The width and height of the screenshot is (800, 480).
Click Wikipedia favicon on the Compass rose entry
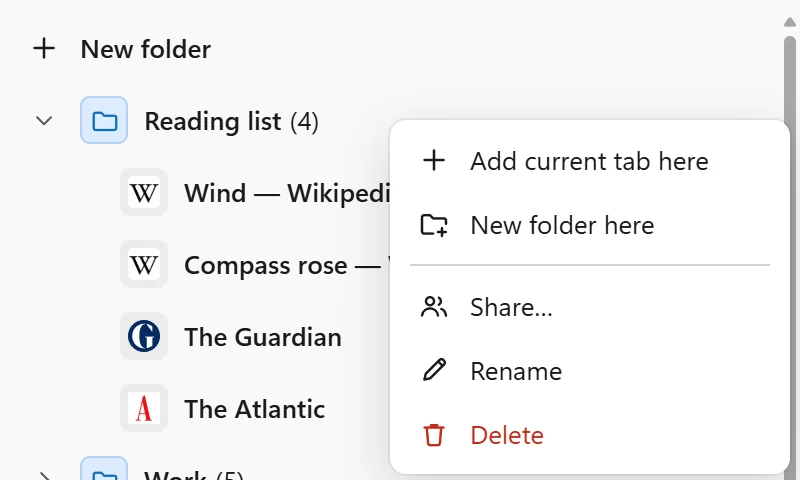coord(144,264)
